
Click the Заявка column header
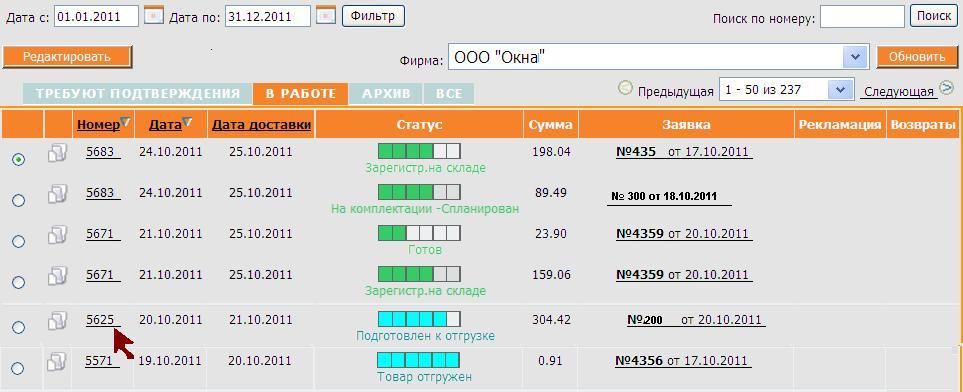pos(686,125)
